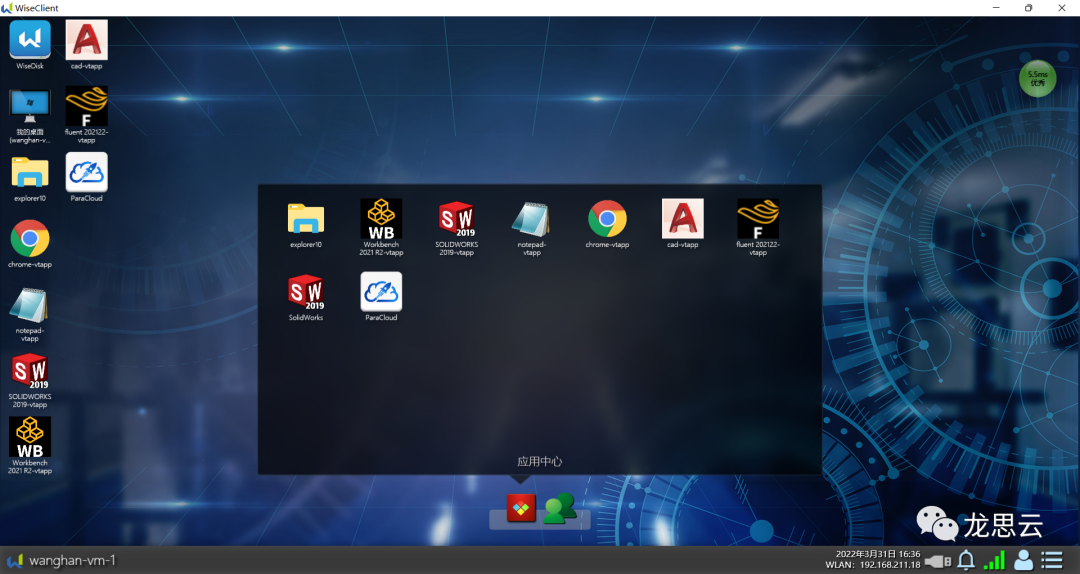Image resolution: width=1080 pixels, height=574 pixels.
Task: Click the green users dock icon
Action: [559, 509]
